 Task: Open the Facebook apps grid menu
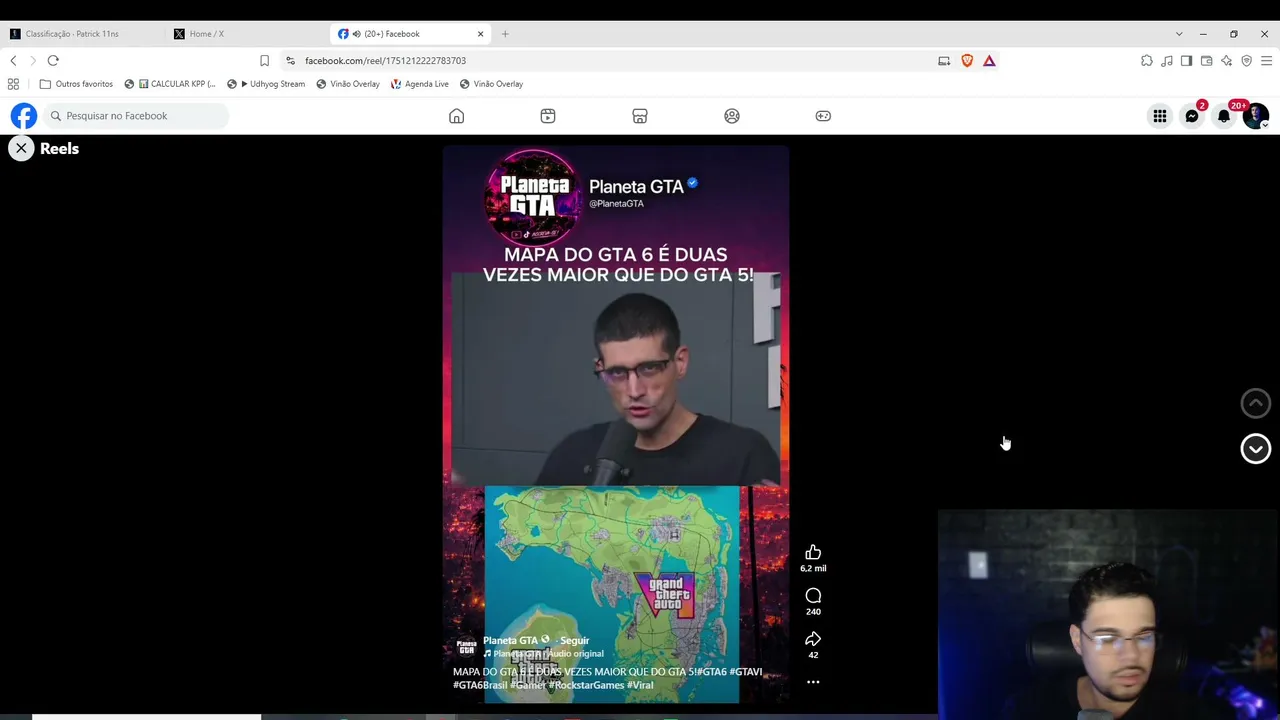click(x=1160, y=116)
